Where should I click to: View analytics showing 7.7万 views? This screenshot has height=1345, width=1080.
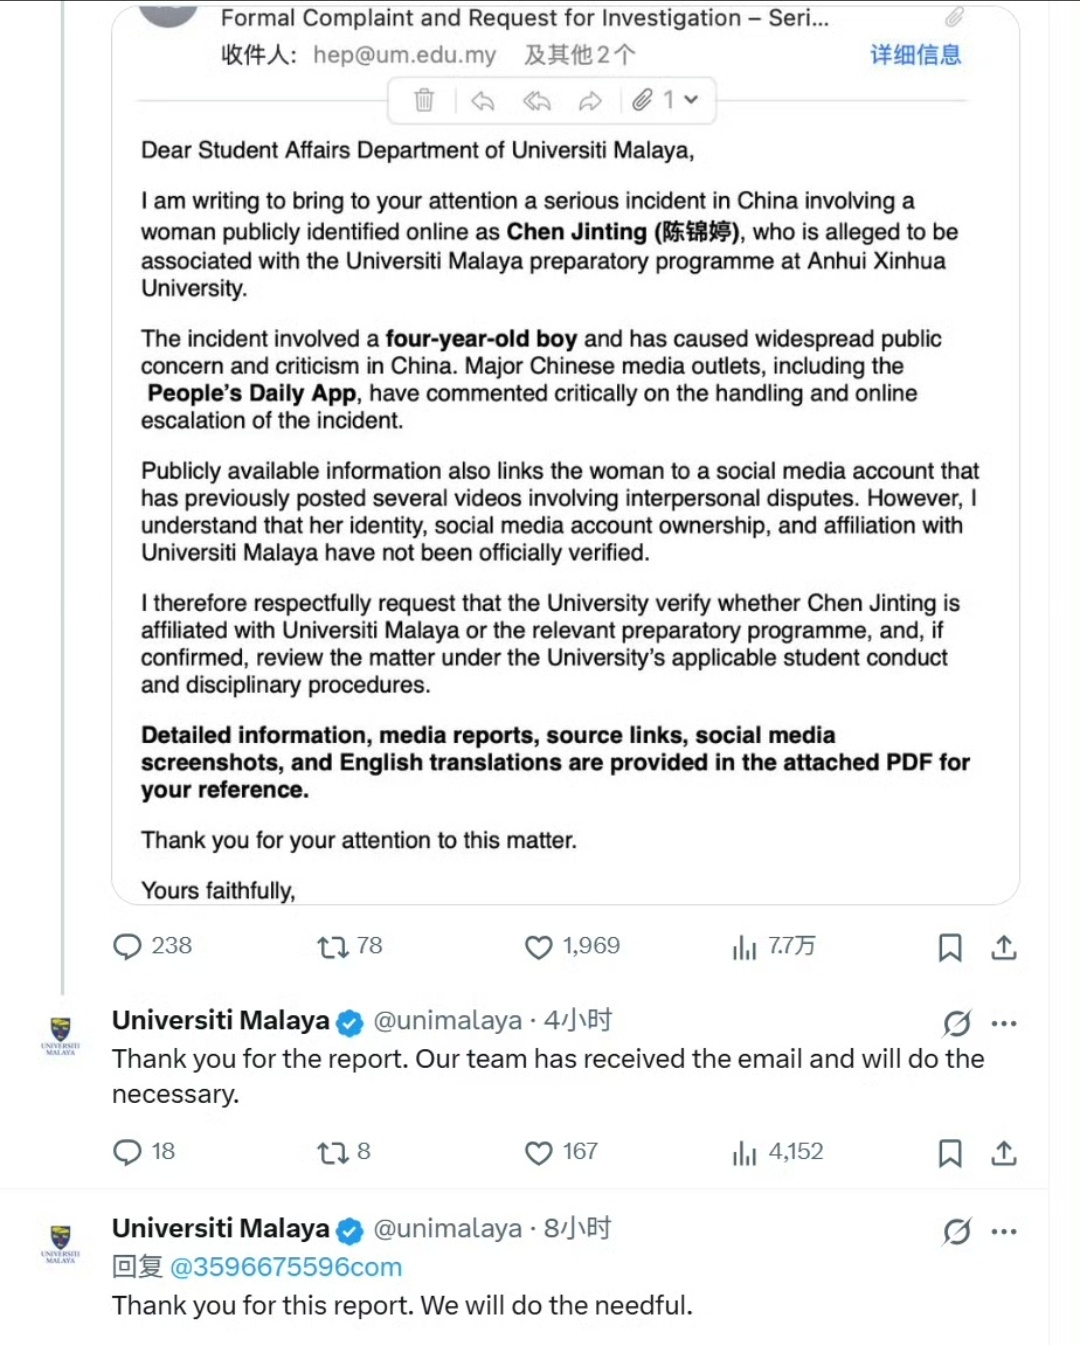click(773, 946)
